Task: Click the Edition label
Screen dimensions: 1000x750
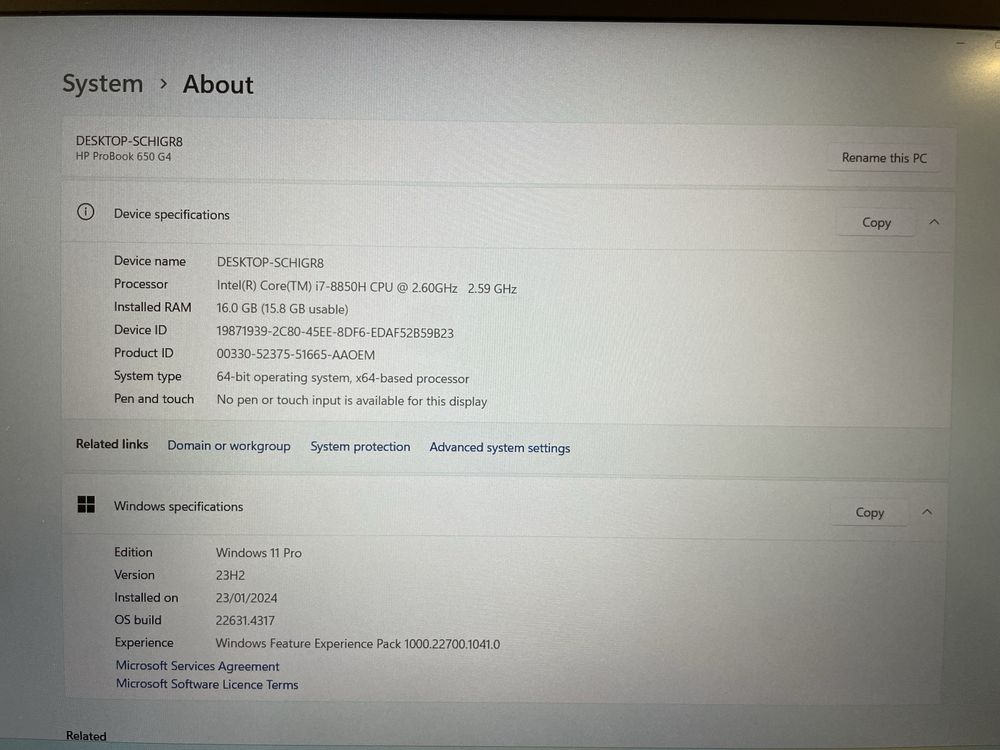Action: pyautogui.click(x=133, y=552)
